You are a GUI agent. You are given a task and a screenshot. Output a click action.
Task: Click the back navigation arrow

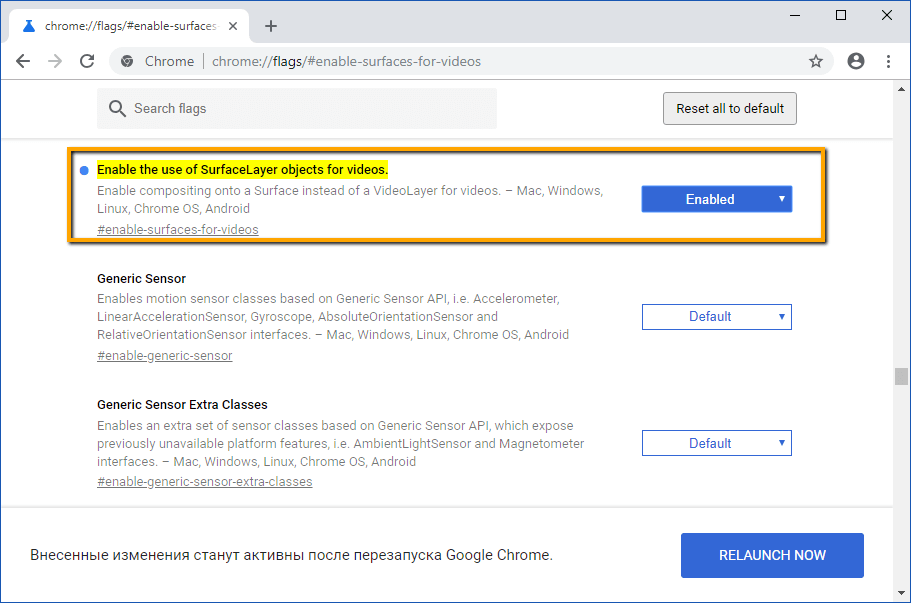tap(23, 61)
